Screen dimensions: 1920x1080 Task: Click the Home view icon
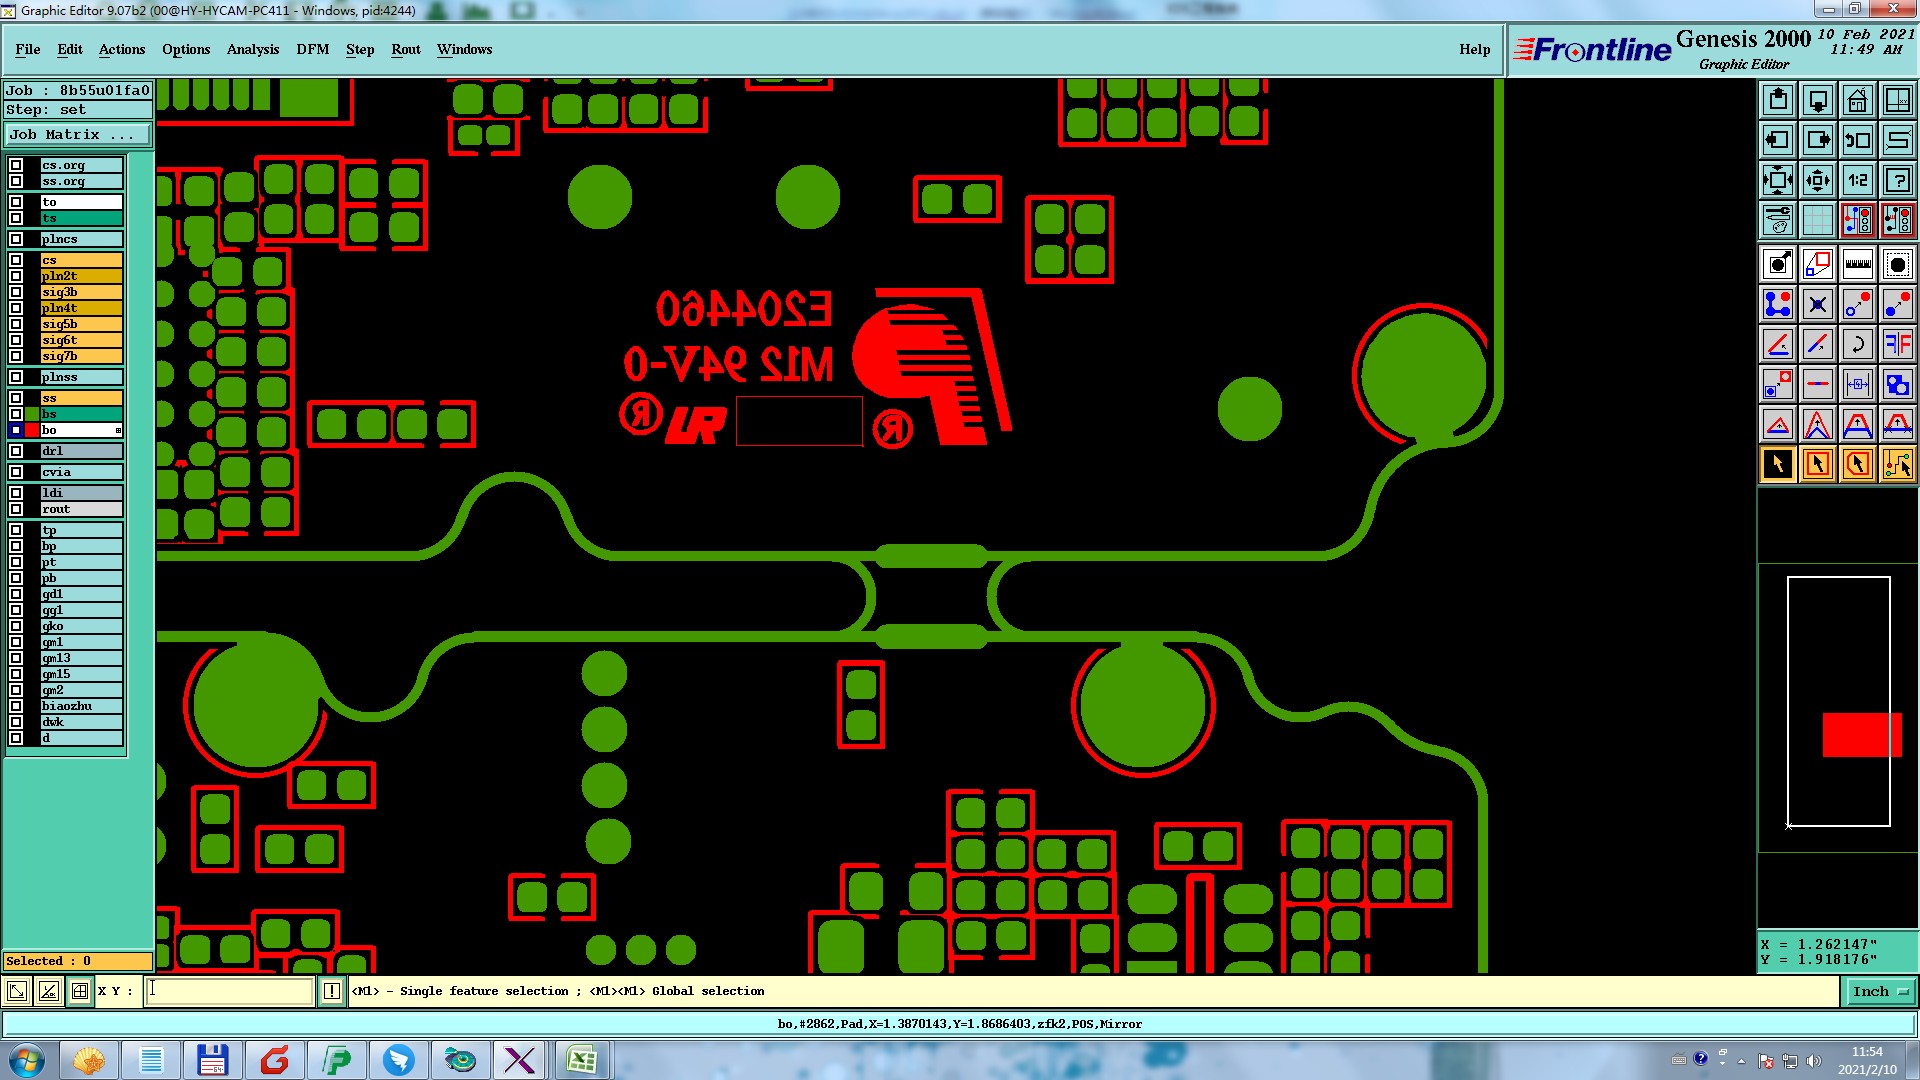pos(1858,100)
